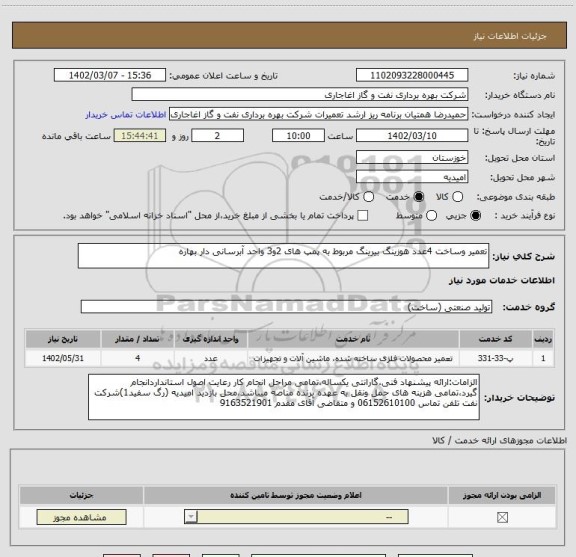This screenshot has height=557, width=576.
Task: Click the تعداد / مقدار column header
Action: (x=137, y=339)
